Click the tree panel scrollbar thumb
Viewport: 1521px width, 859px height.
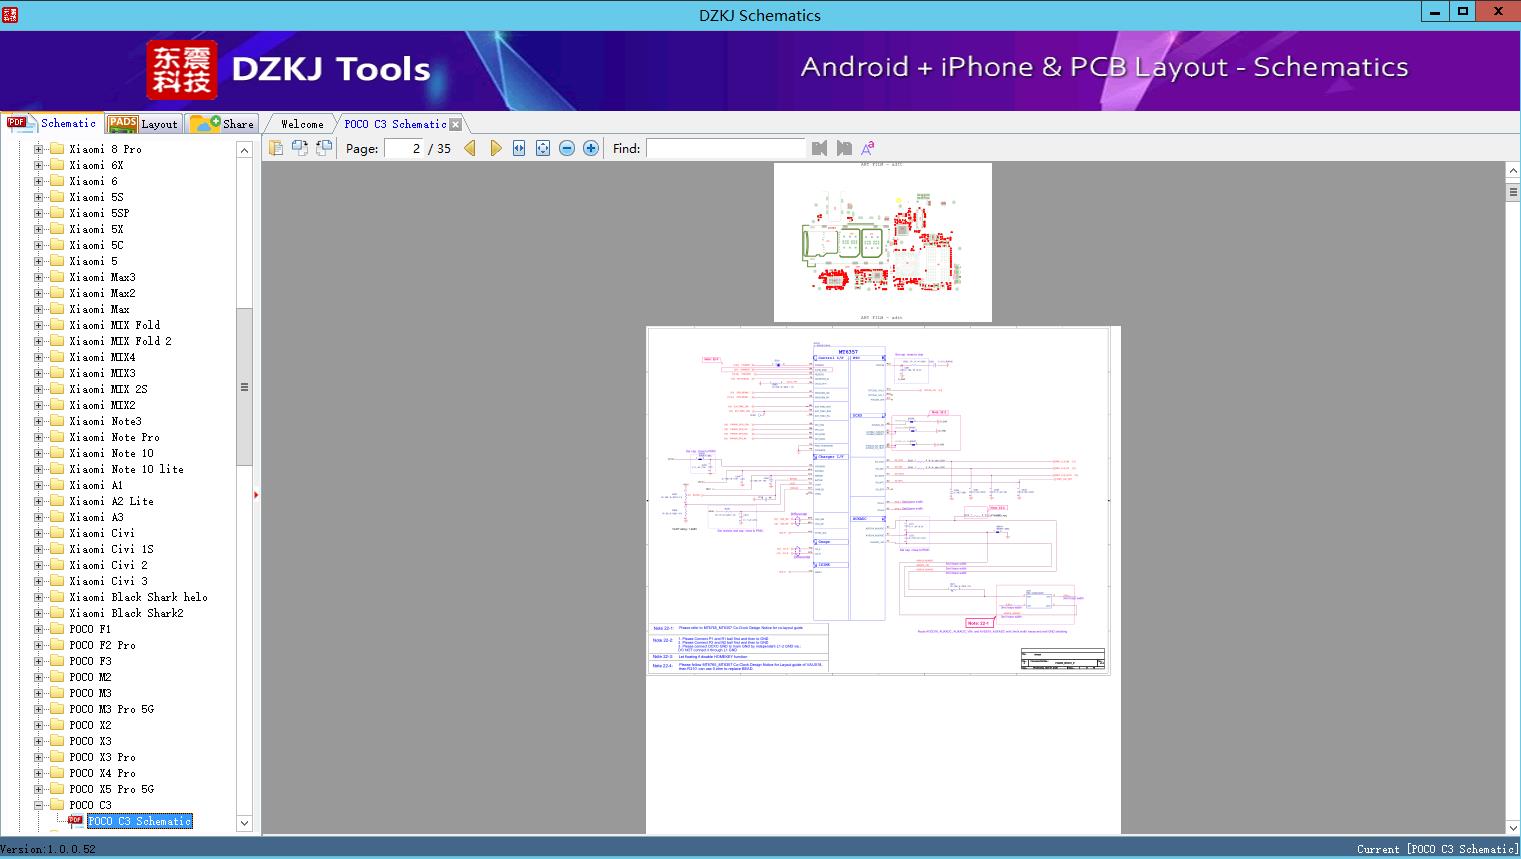[244, 387]
